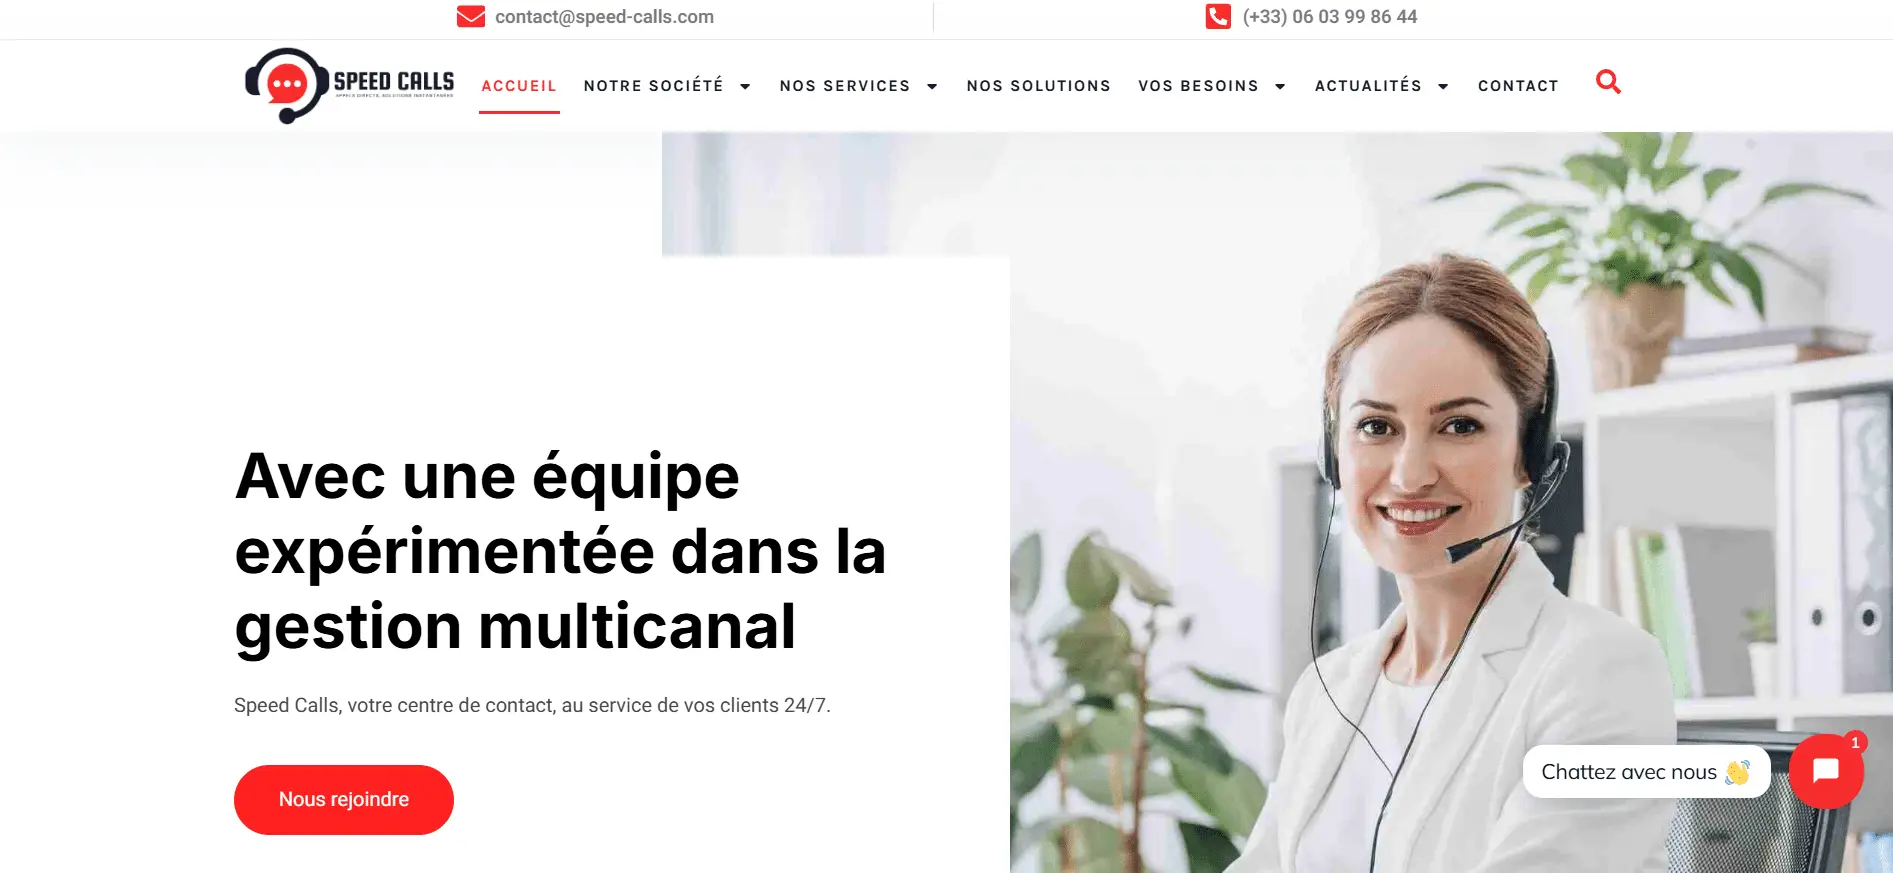Expand the Nos Services dropdown arrow

point(932,87)
